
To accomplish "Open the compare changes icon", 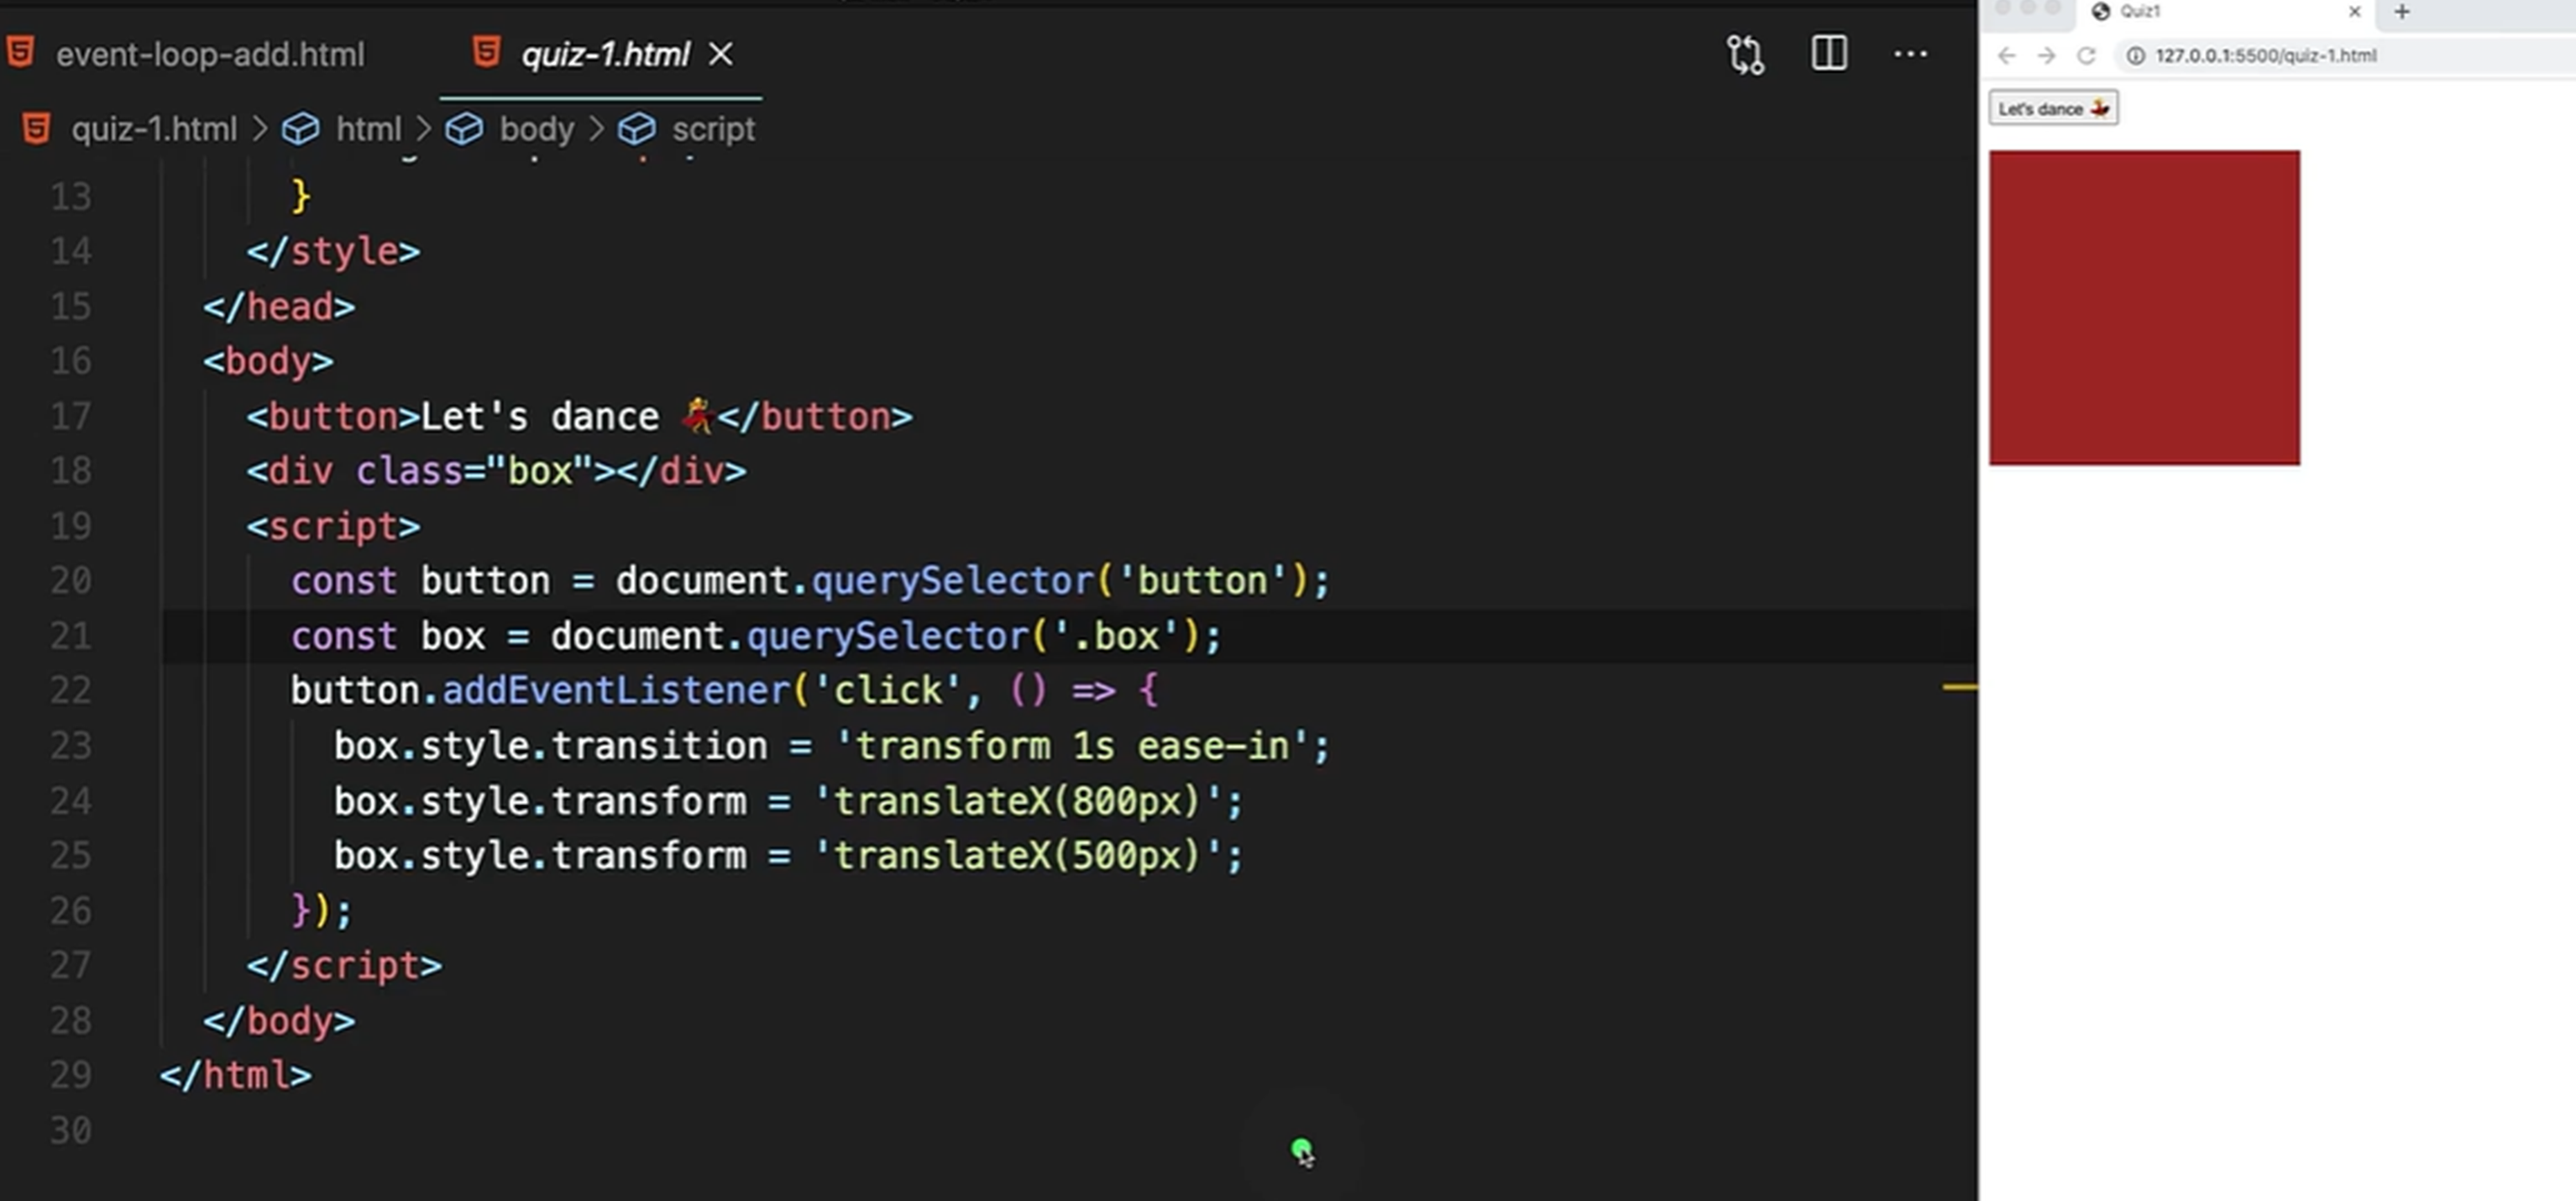I will [1746, 54].
